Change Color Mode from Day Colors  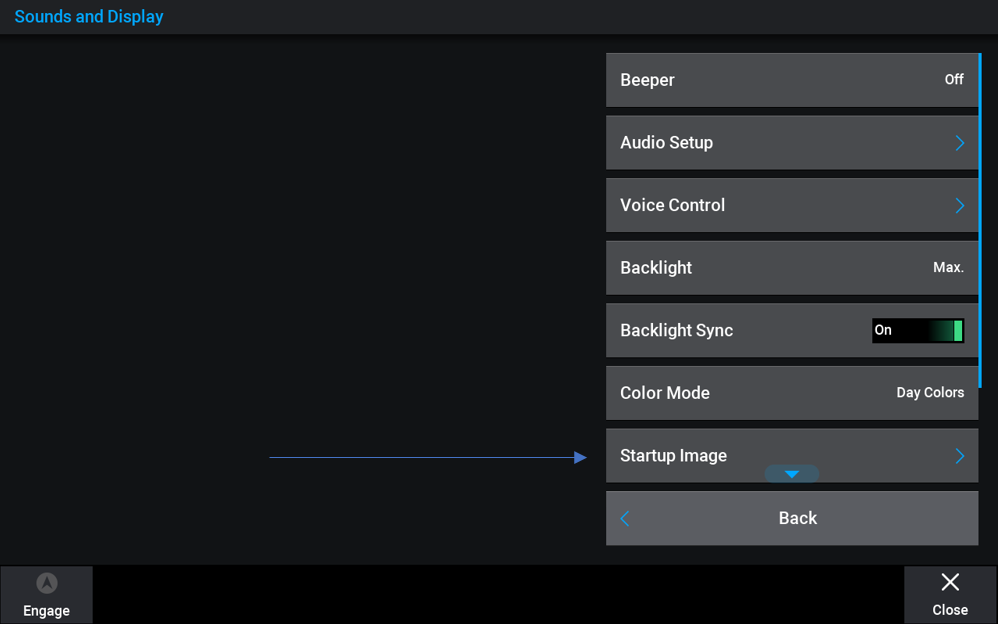point(930,393)
